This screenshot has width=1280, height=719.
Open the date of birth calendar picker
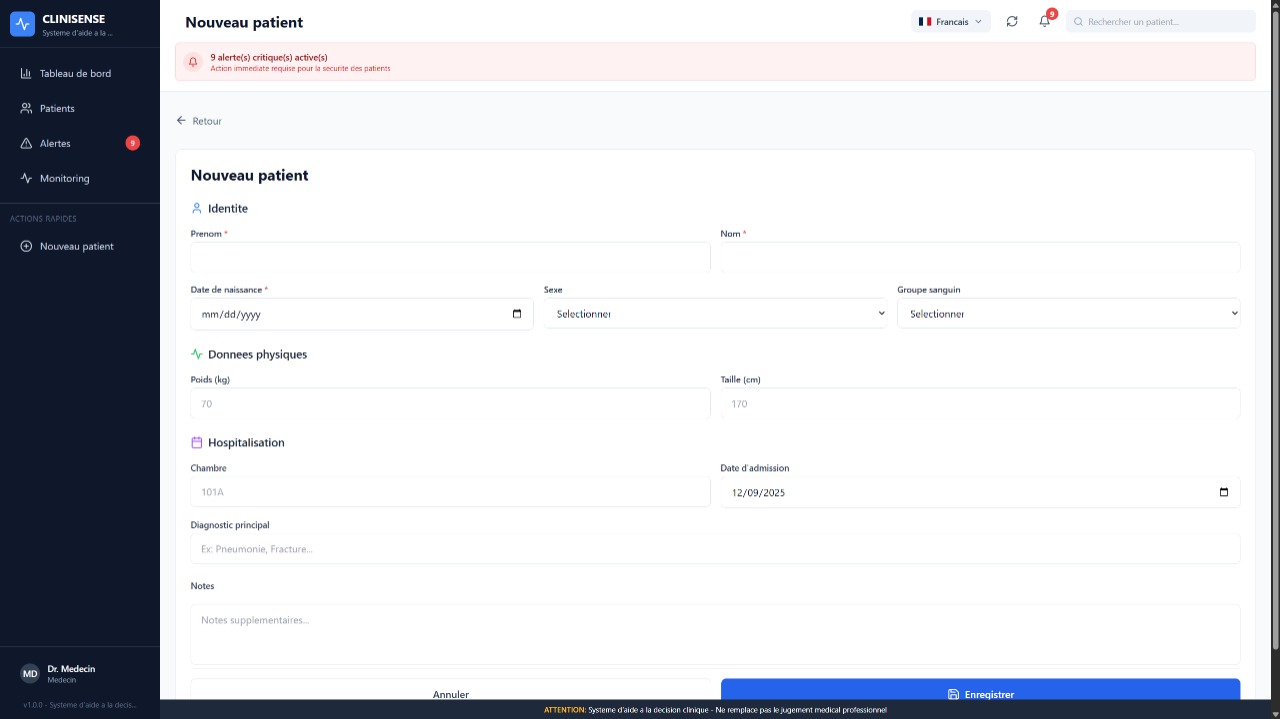click(517, 314)
